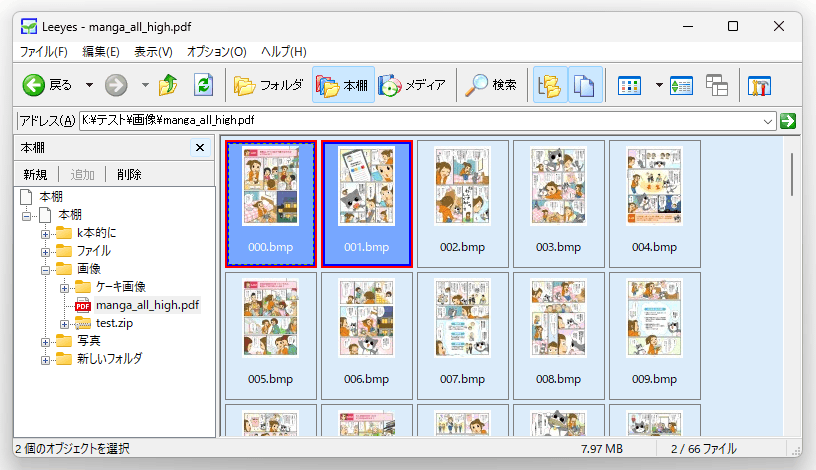The width and height of the screenshot is (816, 470).
Task: Open the address bar dropdown
Action: point(768,121)
